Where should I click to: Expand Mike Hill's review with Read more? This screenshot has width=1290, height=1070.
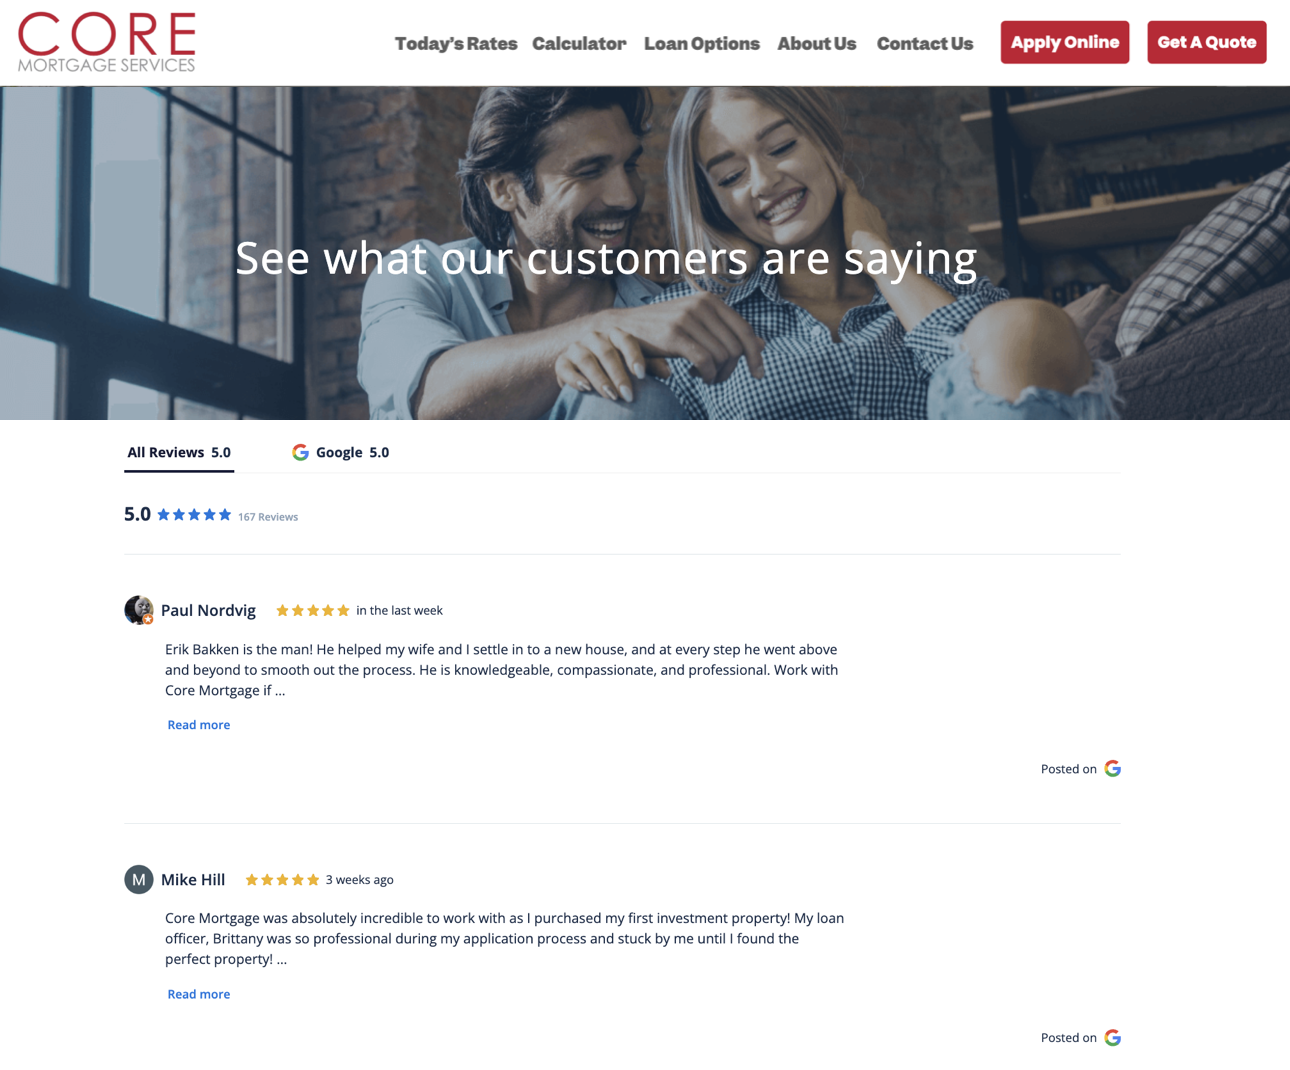(x=199, y=994)
